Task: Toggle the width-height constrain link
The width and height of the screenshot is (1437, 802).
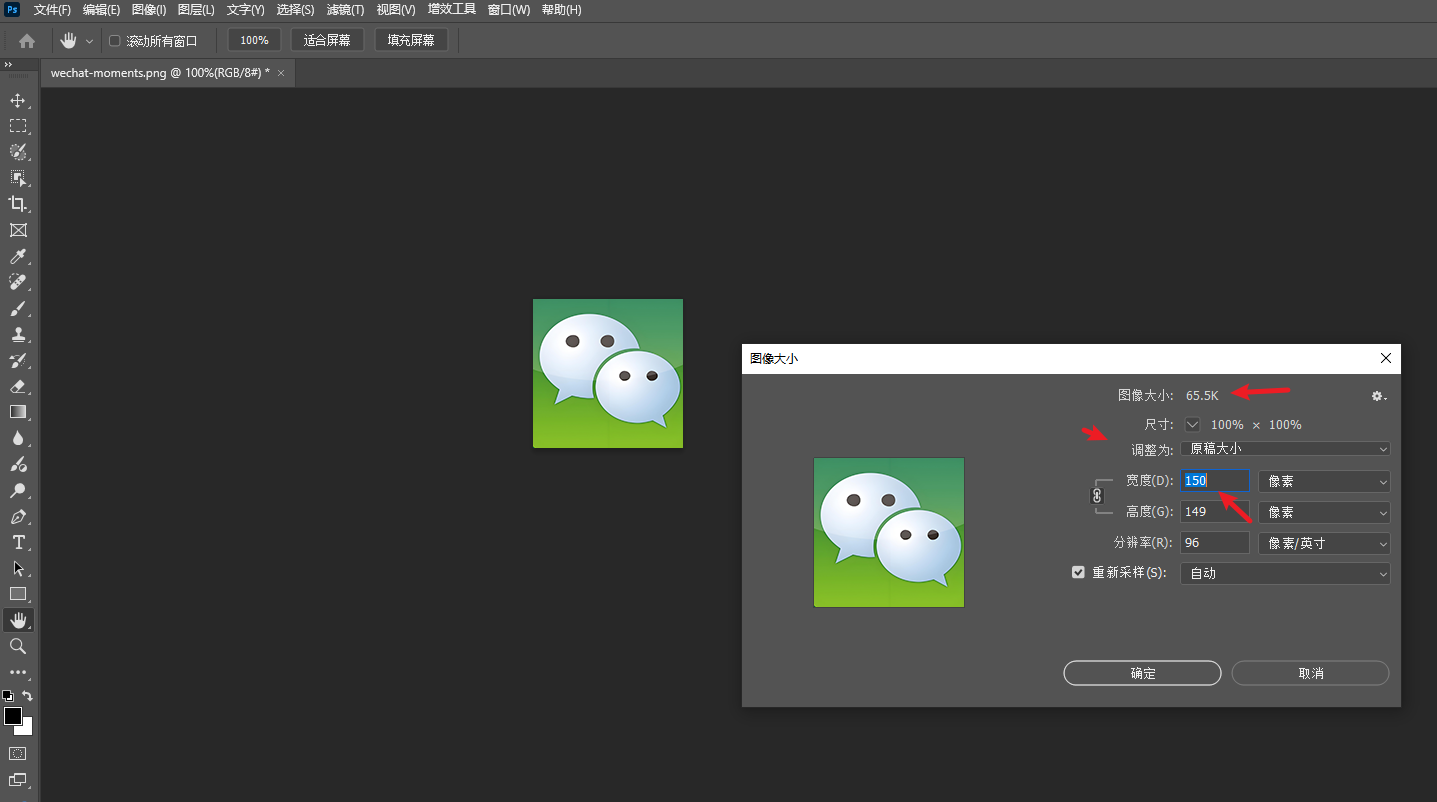Action: pyautogui.click(x=1097, y=496)
